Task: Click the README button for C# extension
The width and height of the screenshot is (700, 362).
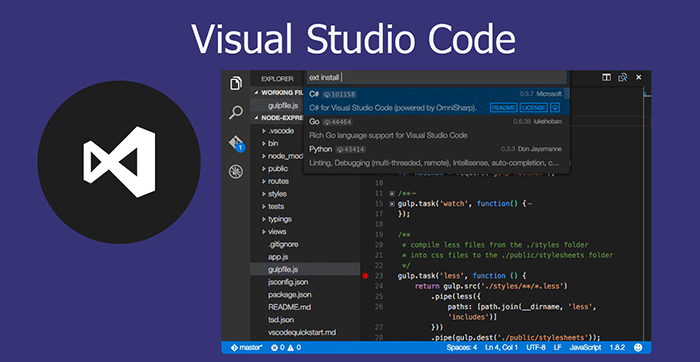Action: pyautogui.click(x=504, y=108)
